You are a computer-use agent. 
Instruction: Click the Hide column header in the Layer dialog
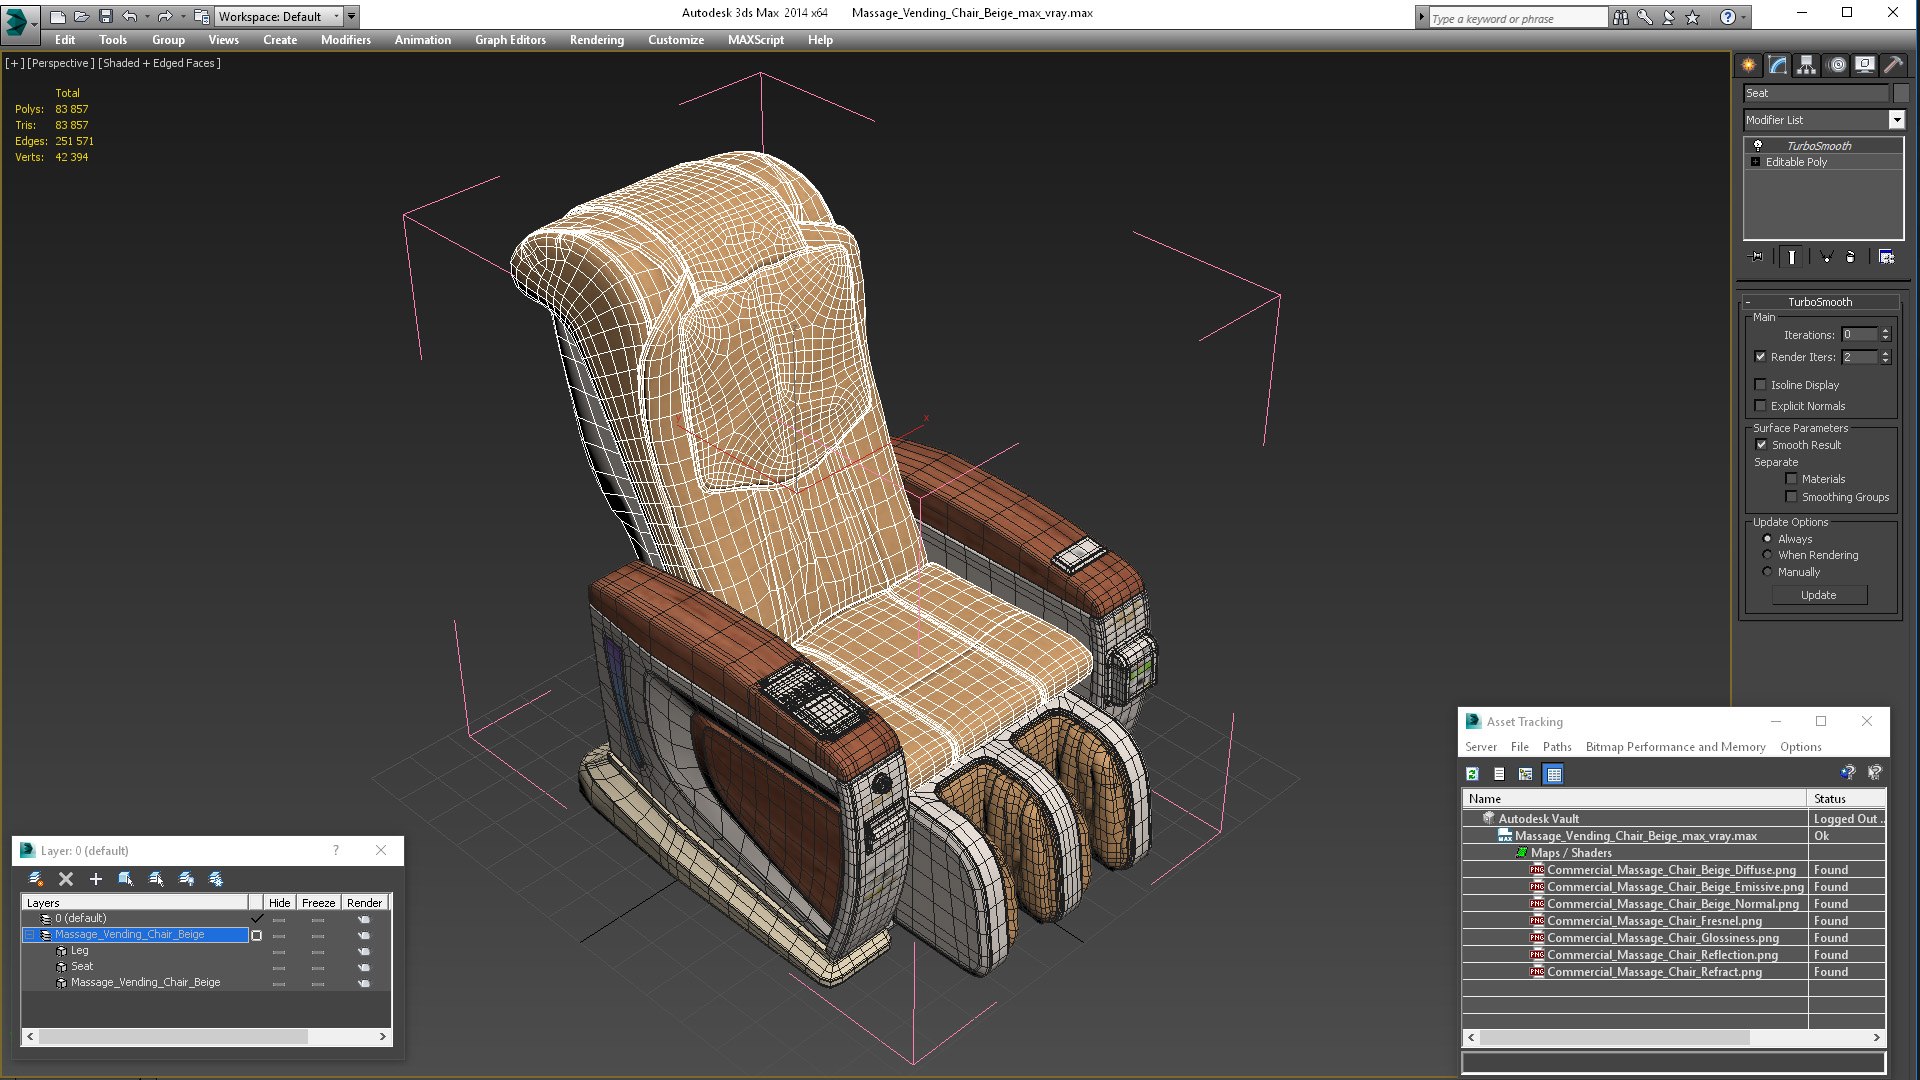[279, 903]
